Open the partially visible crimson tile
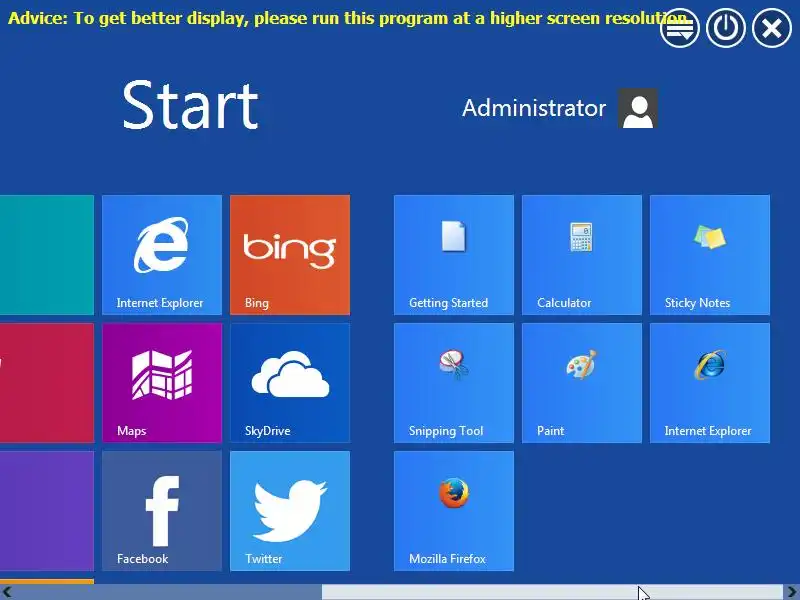This screenshot has width=800, height=600. pyautogui.click(x=47, y=383)
